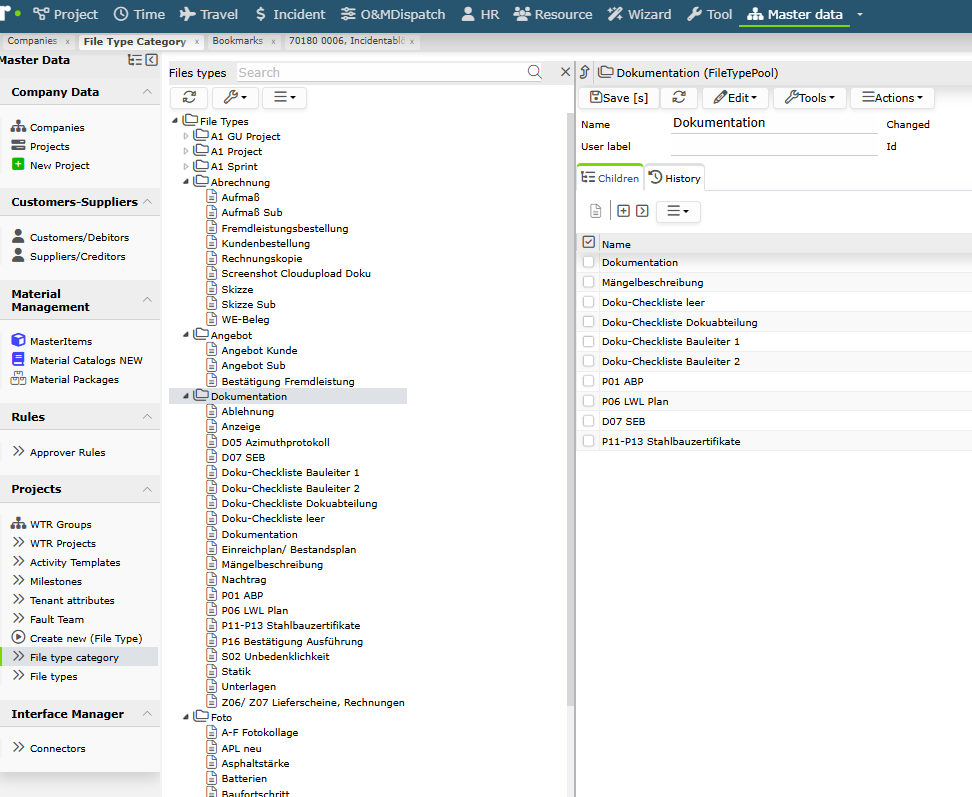Open the Tools dropdown in detail panel
The width and height of the screenshot is (972, 797).
810,98
